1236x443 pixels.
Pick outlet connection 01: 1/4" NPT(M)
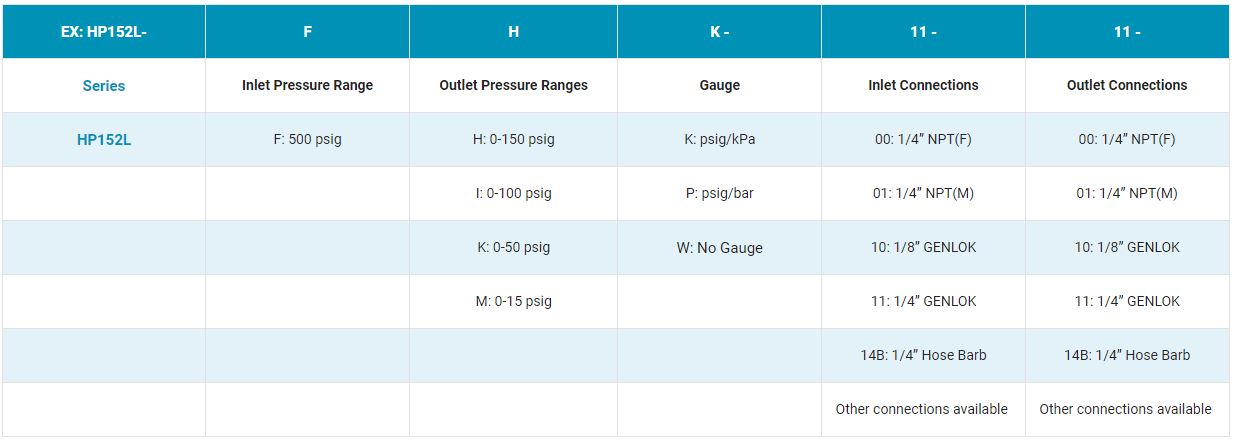[1127, 193]
